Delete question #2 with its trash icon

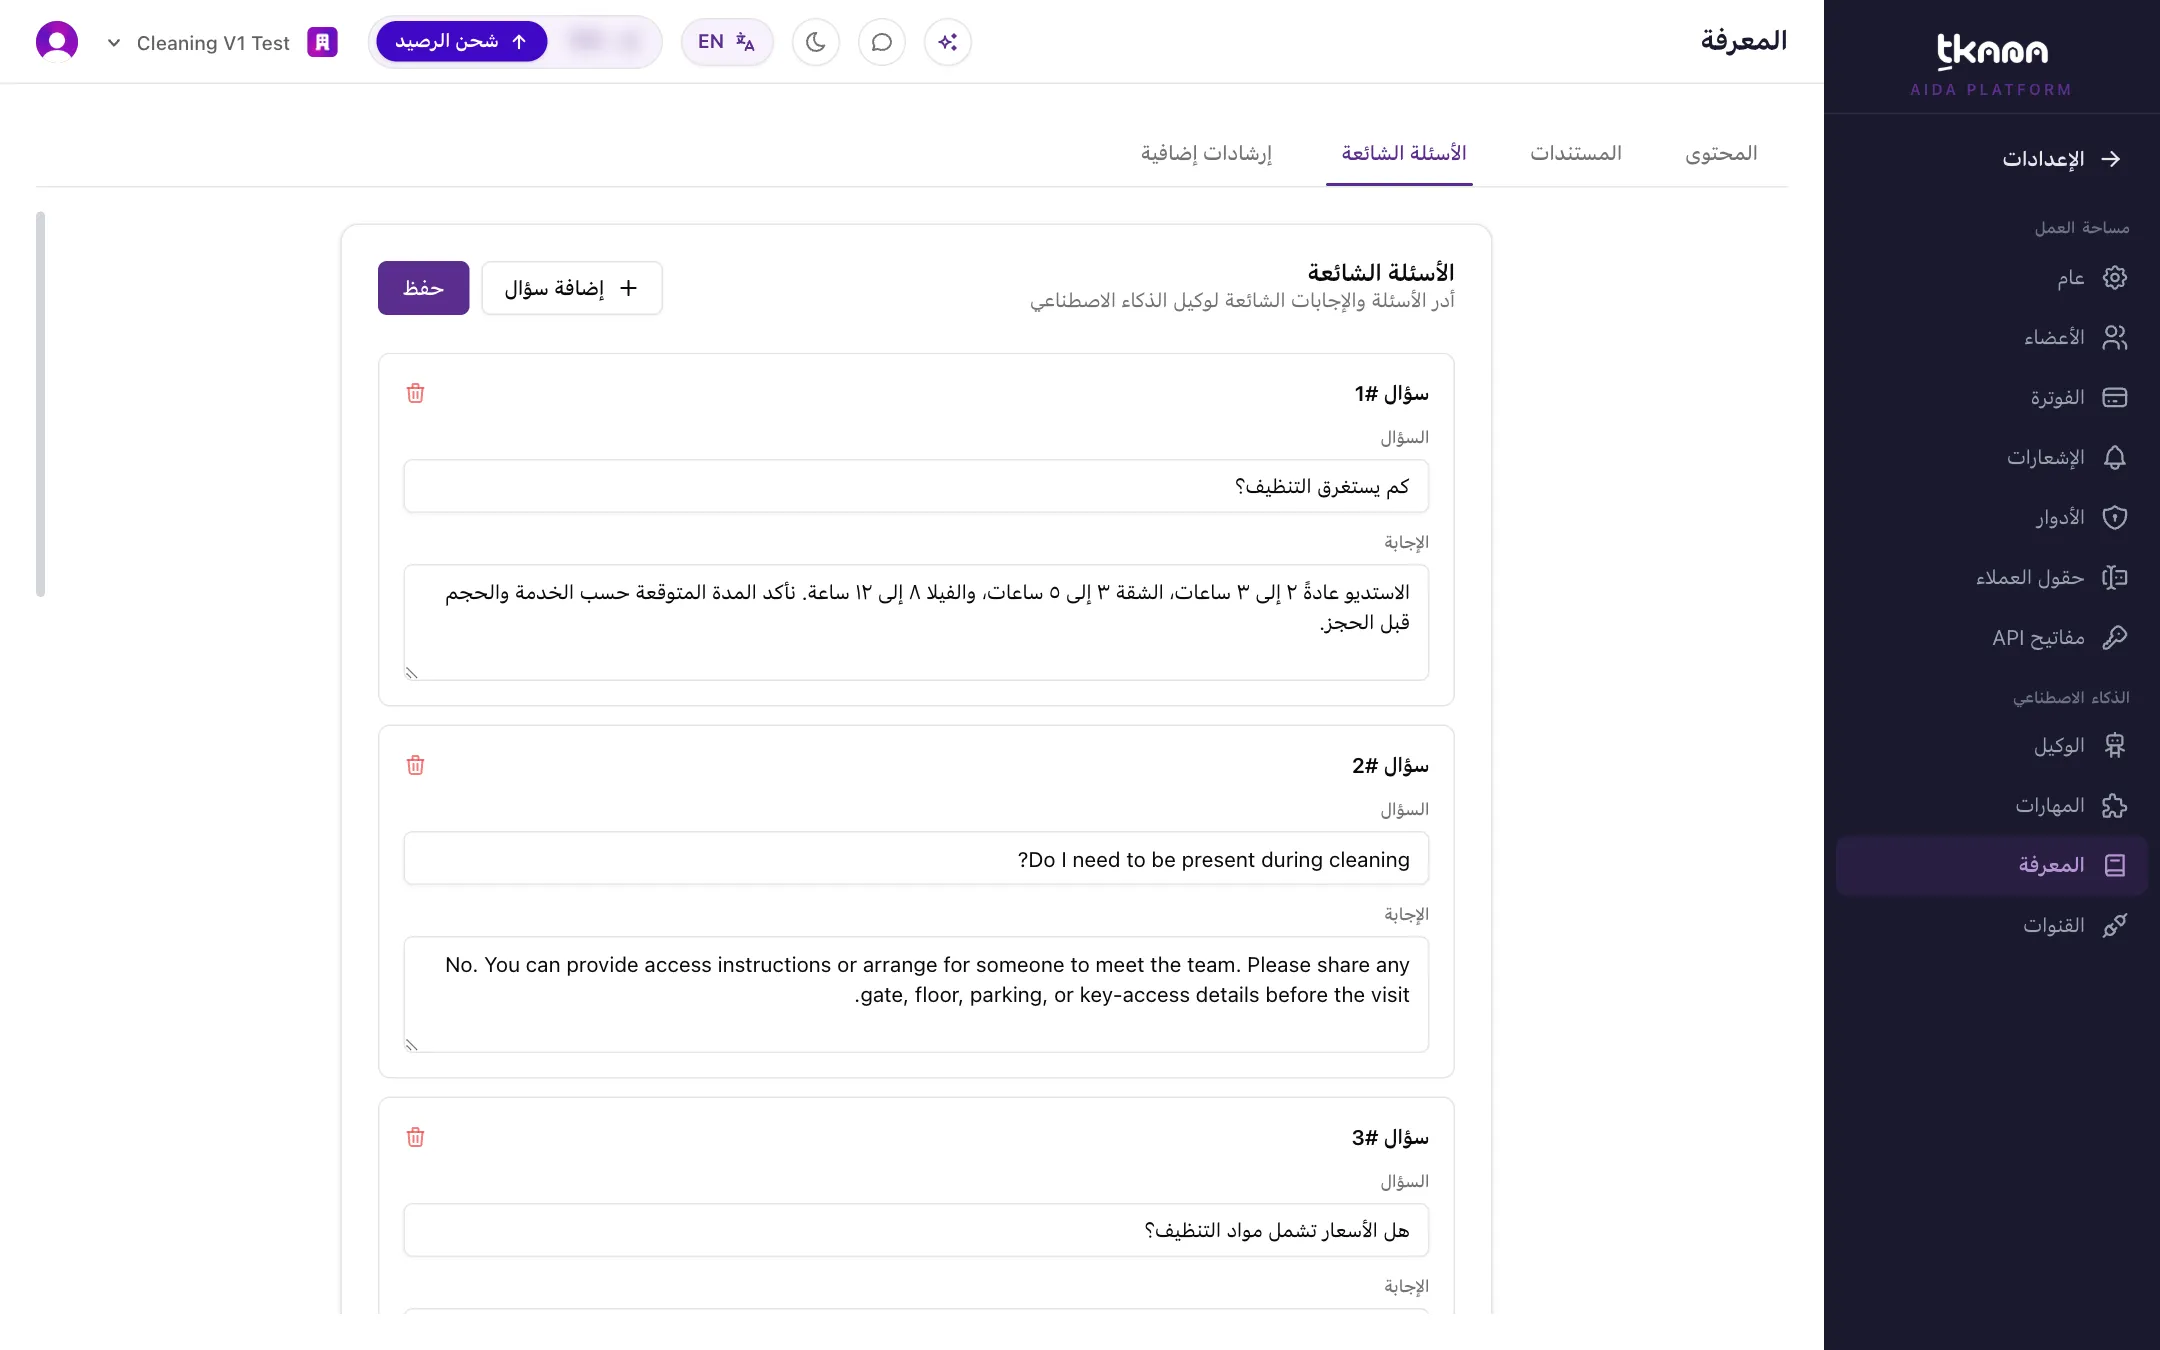click(x=415, y=765)
